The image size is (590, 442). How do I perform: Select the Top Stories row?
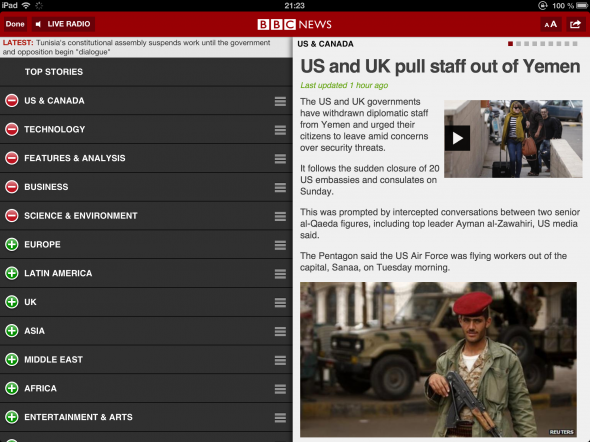point(146,72)
